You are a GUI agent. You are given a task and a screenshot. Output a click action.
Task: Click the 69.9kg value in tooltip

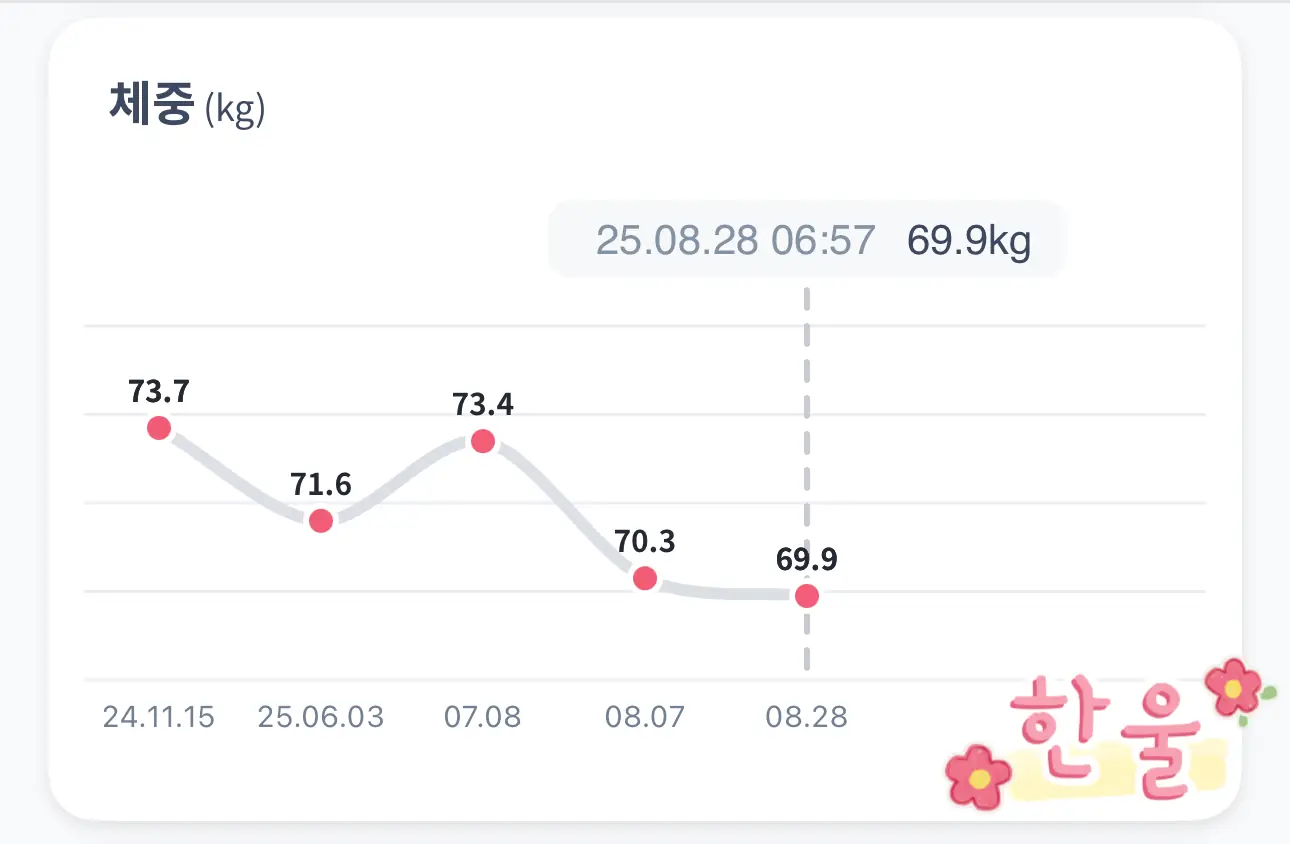(x=969, y=241)
